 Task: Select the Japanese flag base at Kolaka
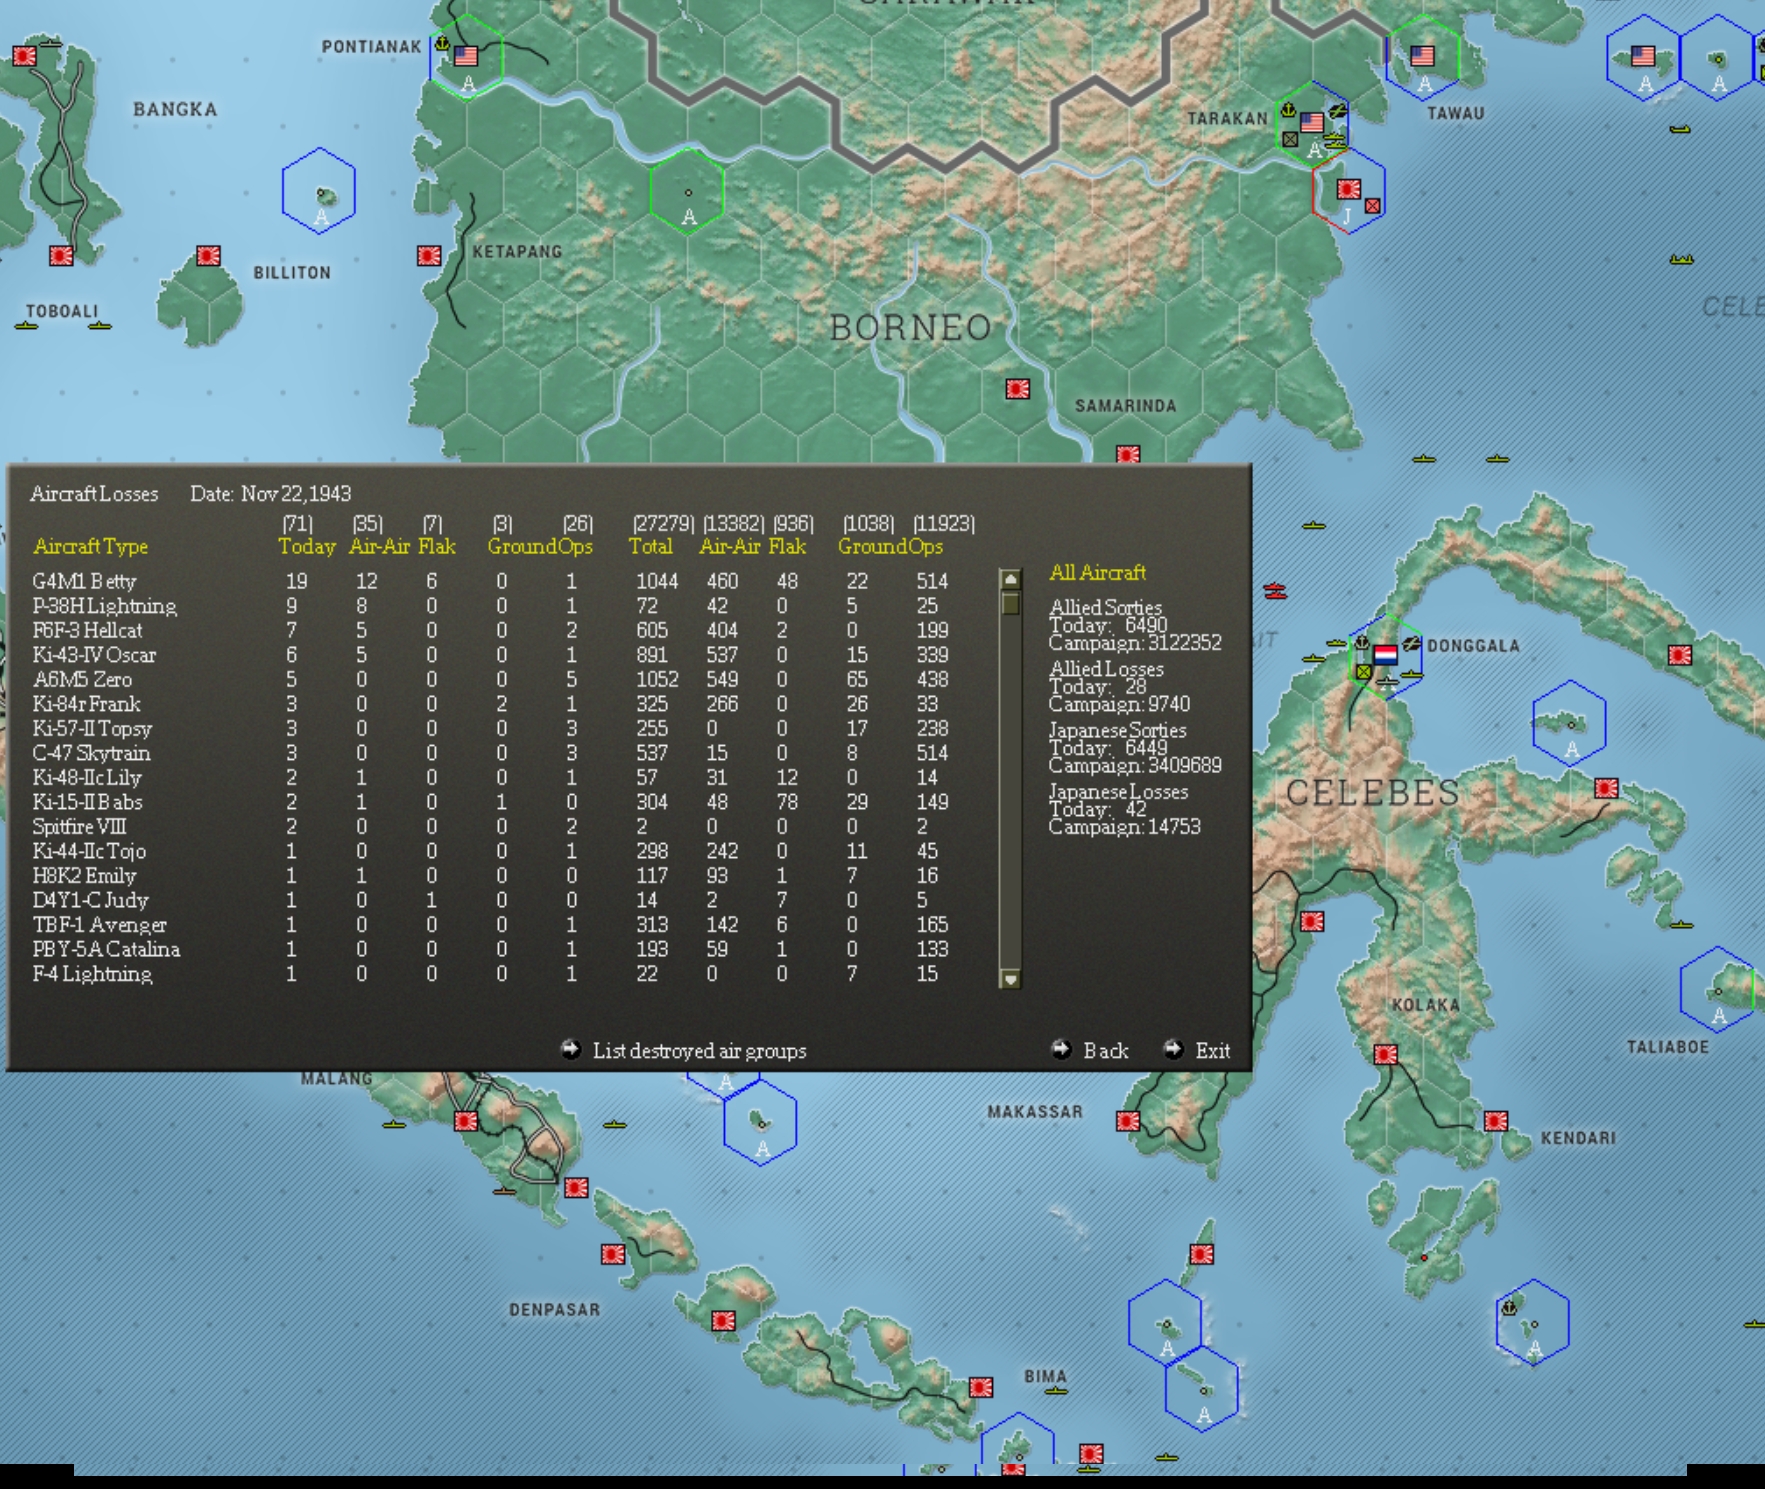coord(1386,1054)
